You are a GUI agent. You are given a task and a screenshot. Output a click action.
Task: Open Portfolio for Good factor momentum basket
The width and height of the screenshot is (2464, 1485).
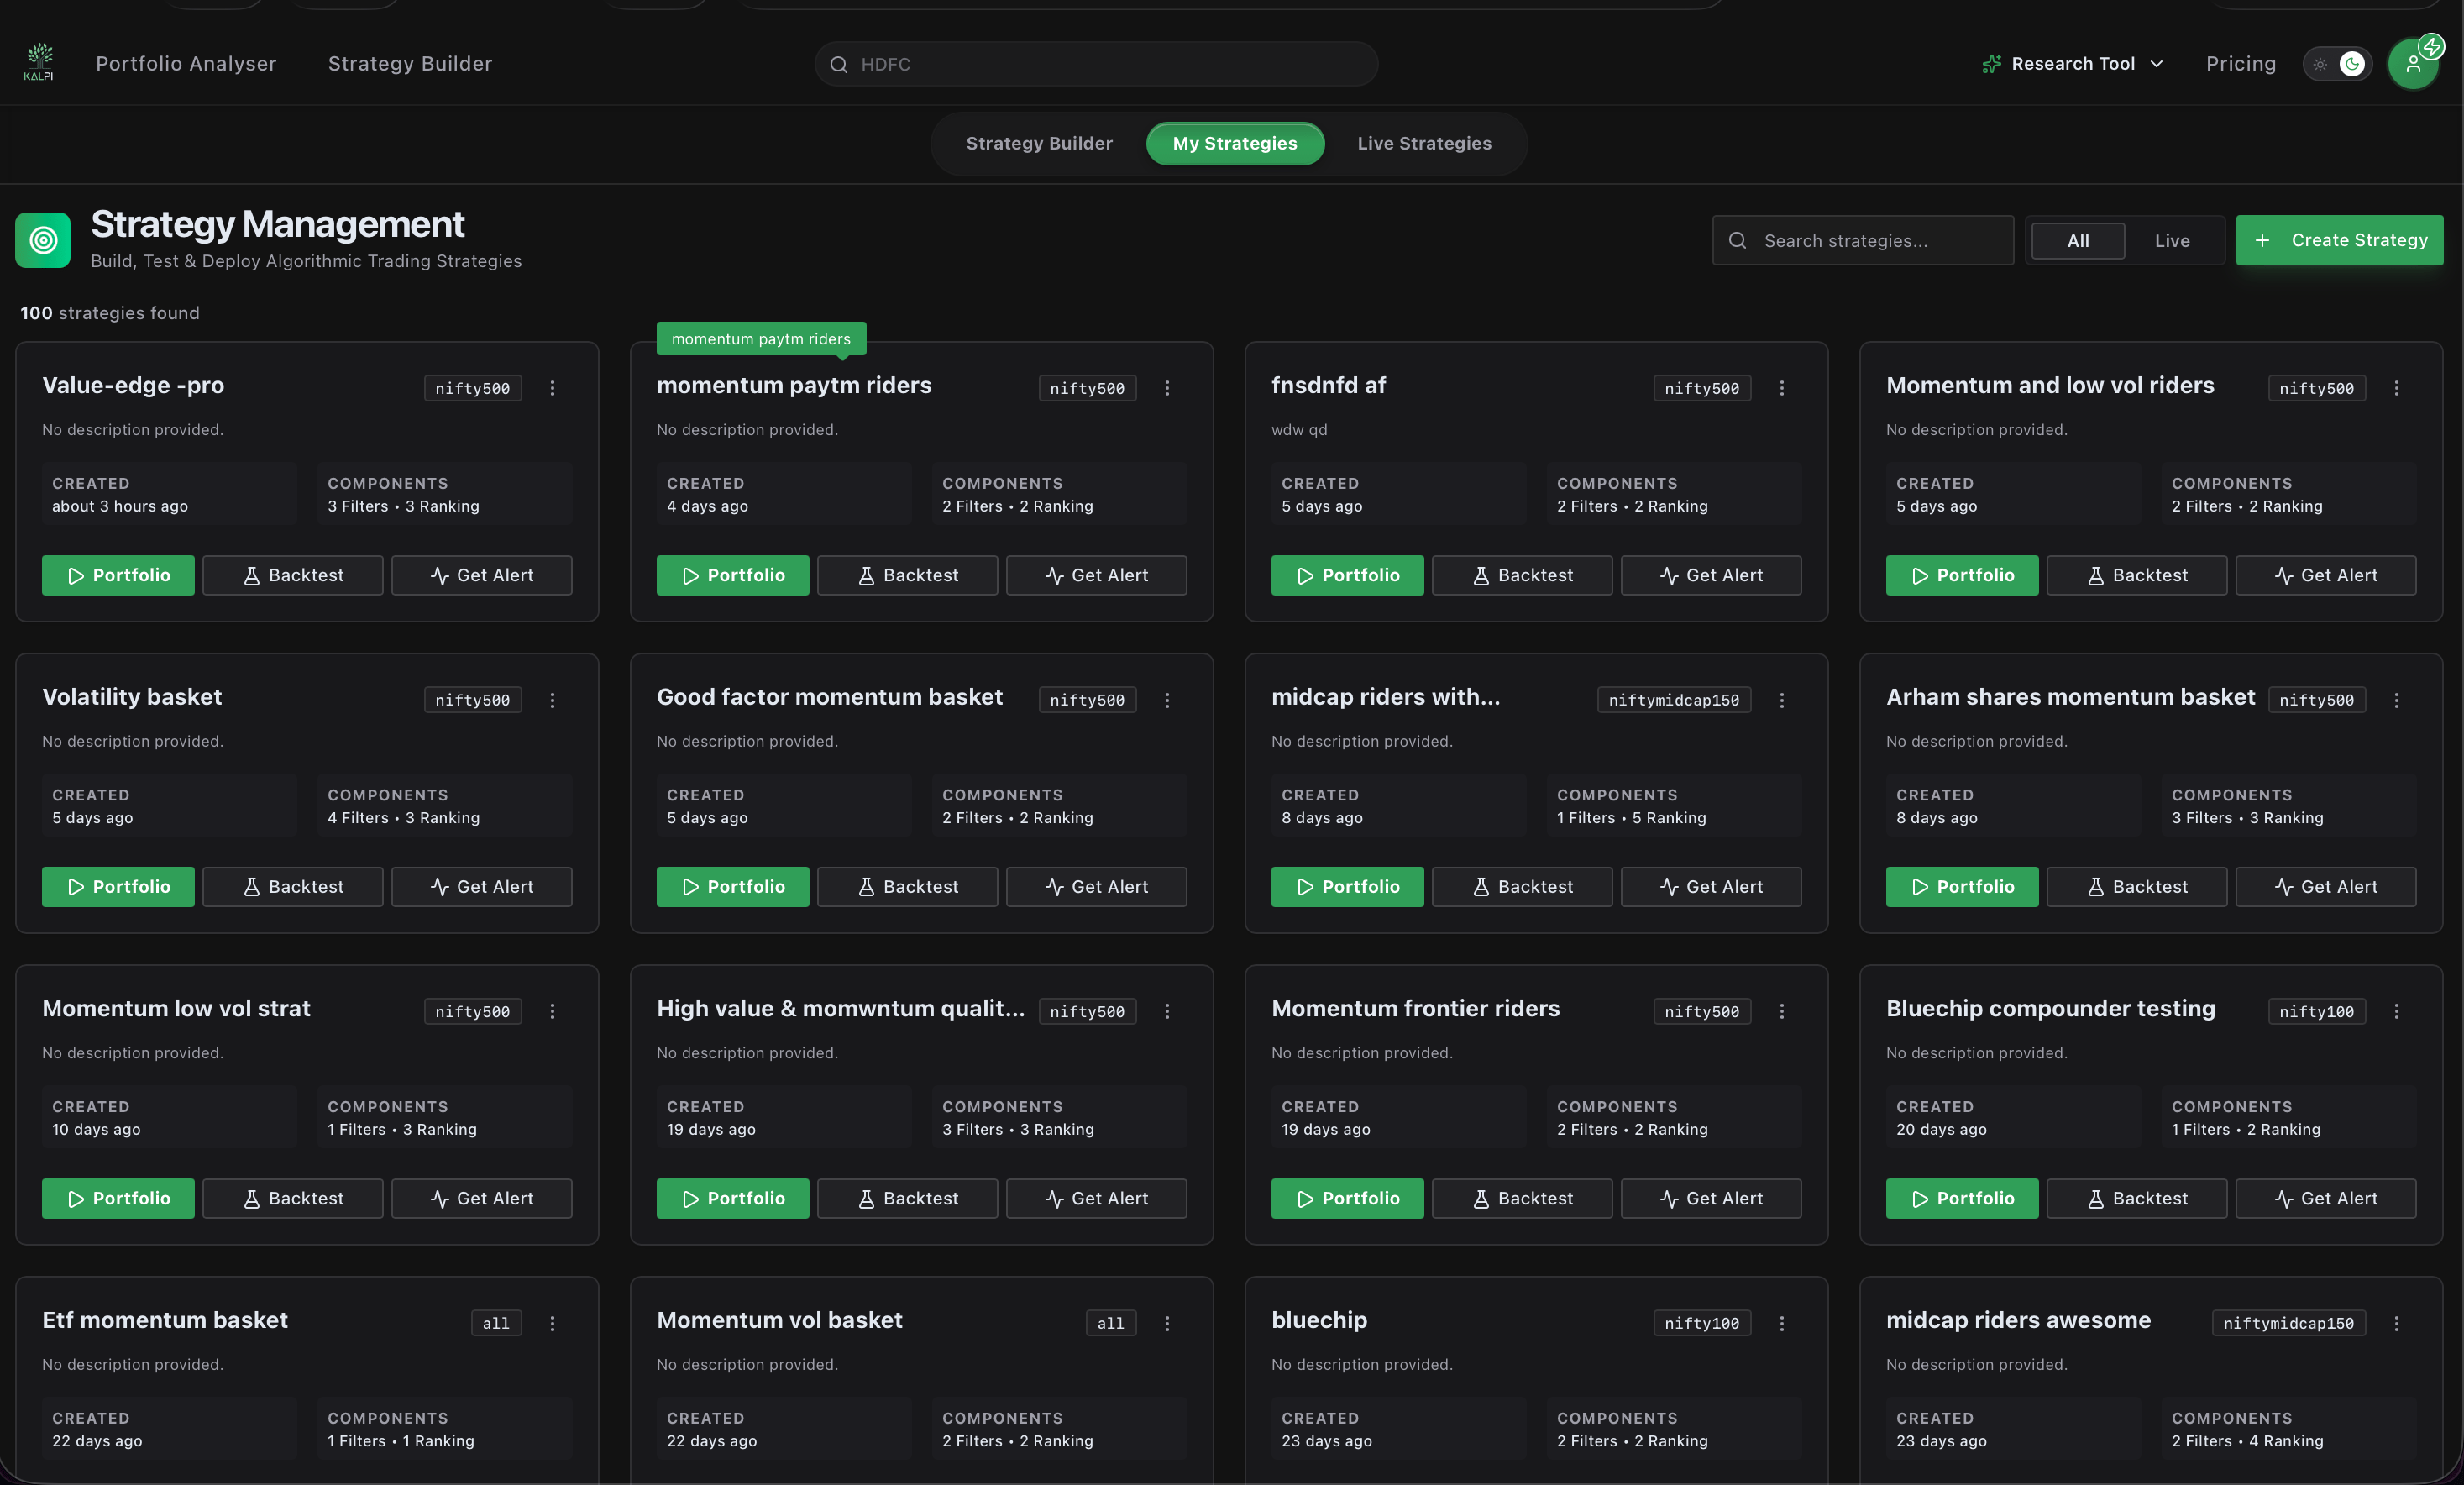[x=733, y=887]
